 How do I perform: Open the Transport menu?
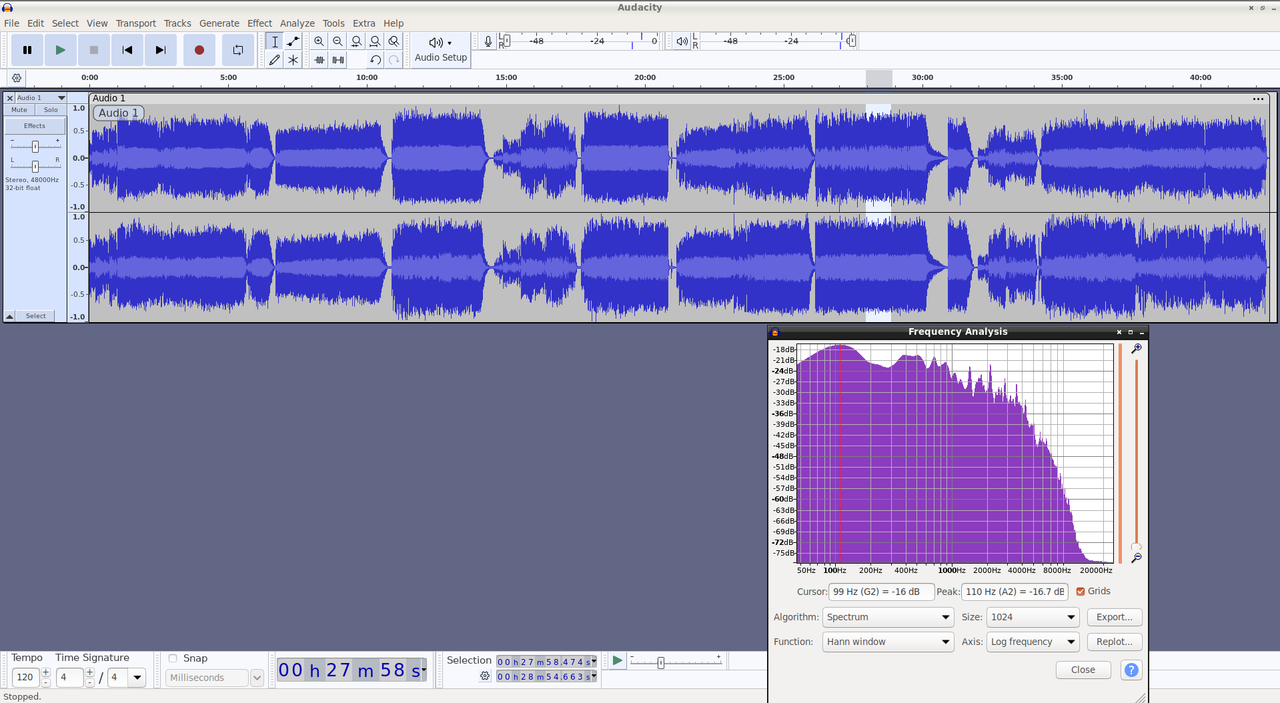point(136,23)
